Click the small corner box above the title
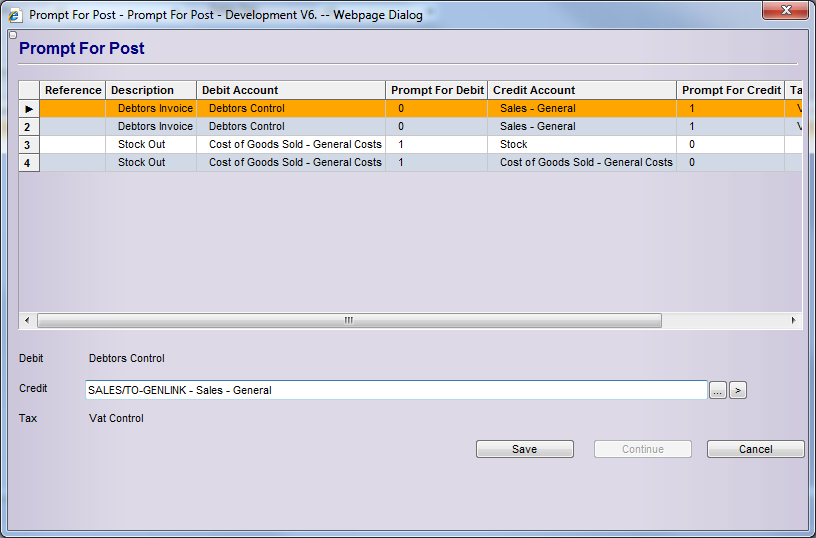Screen dimensions: 816x538 point(11,36)
